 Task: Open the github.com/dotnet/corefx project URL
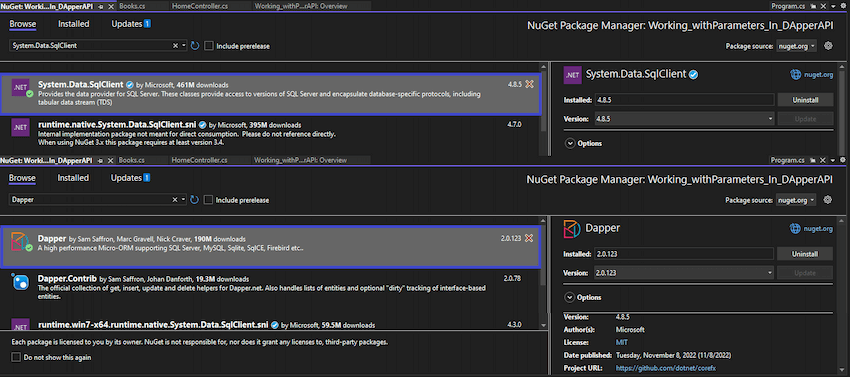point(651,368)
